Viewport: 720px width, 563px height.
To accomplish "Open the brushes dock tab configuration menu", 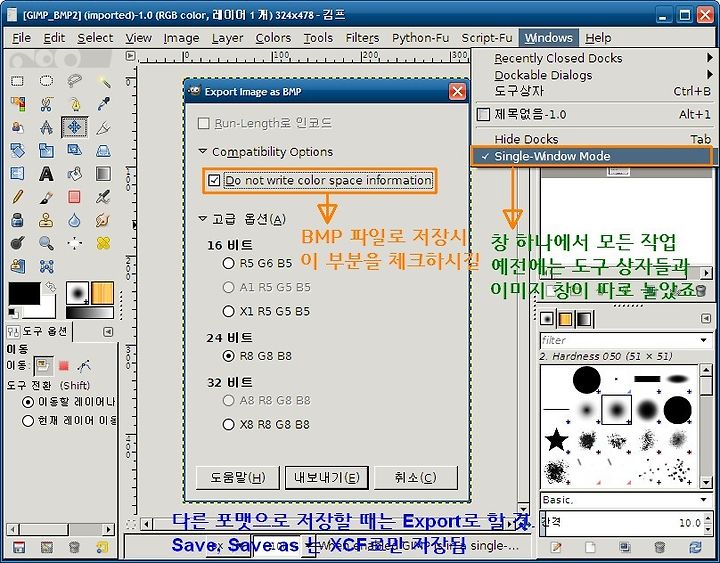I will point(706,318).
